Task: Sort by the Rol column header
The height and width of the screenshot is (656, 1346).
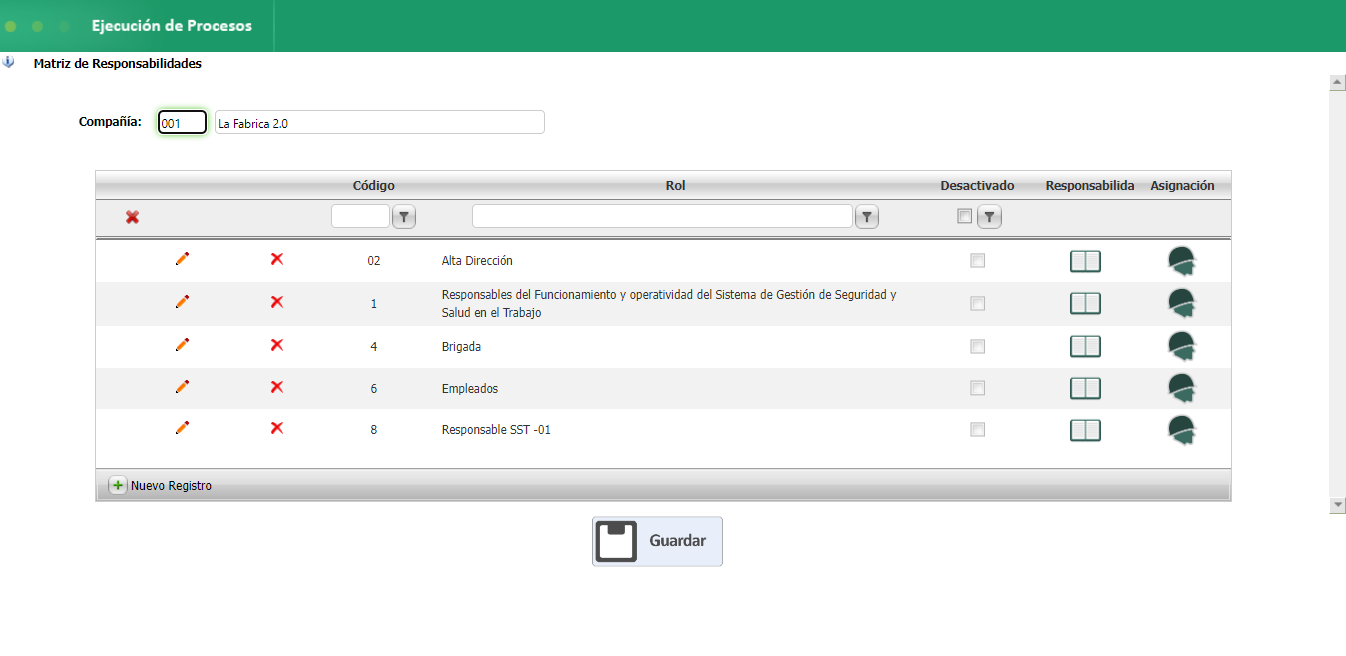Action: click(x=675, y=185)
